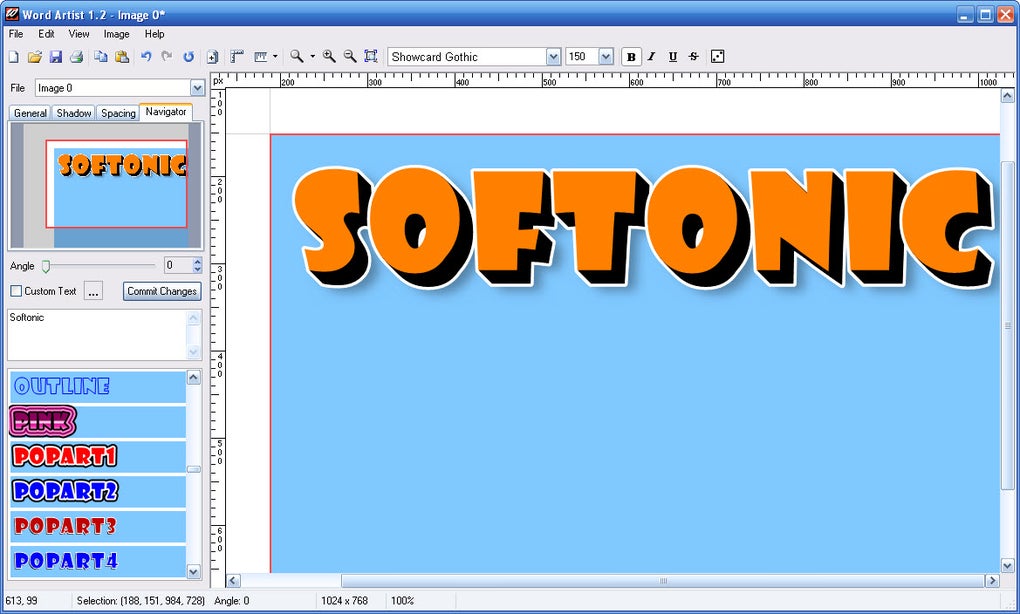This screenshot has width=1020, height=614.
Task: Switch to the Spacing tab
Action: (x=118, y=113)
